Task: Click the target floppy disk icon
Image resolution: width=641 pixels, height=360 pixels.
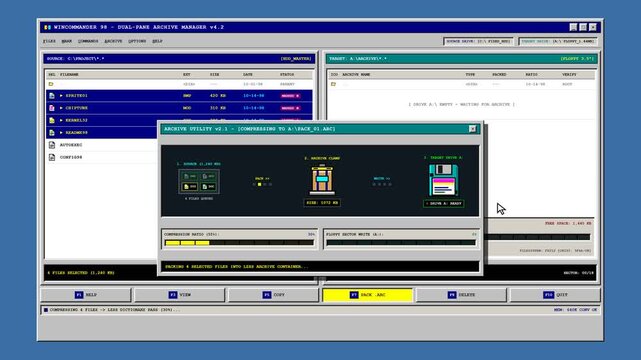Action: pos(444,180)
